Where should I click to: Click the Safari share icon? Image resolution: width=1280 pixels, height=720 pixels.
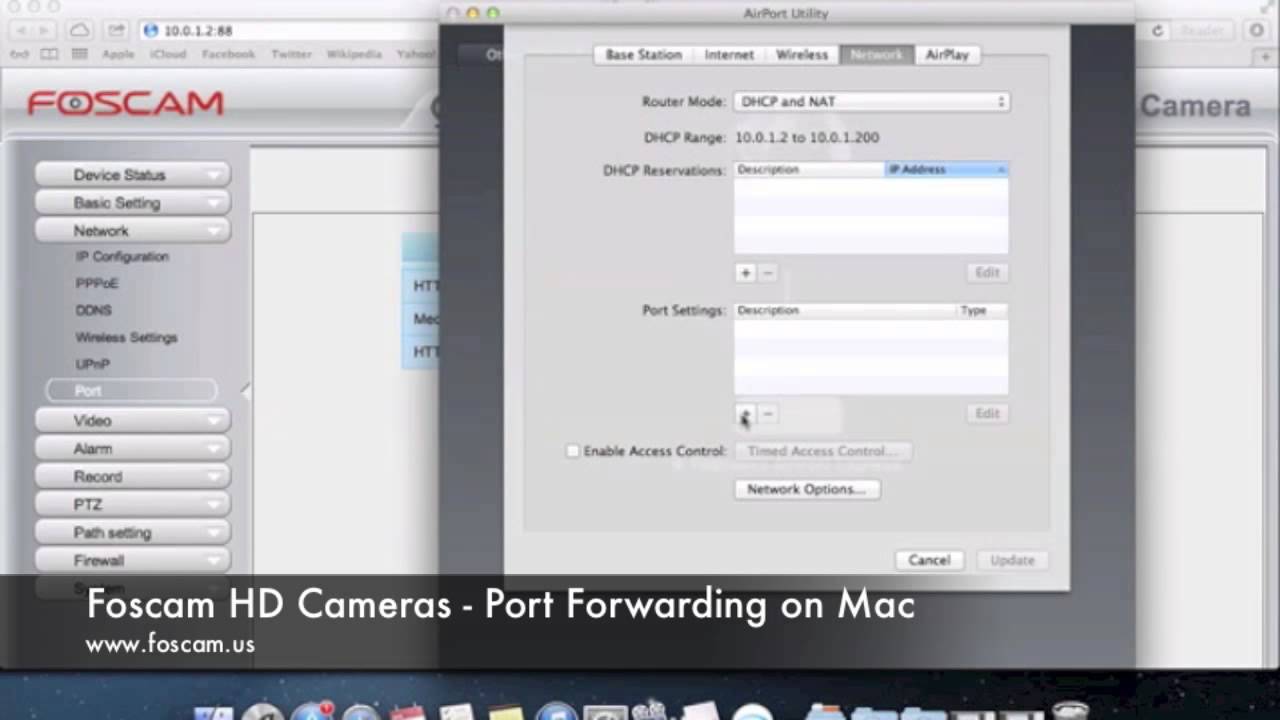117,31
